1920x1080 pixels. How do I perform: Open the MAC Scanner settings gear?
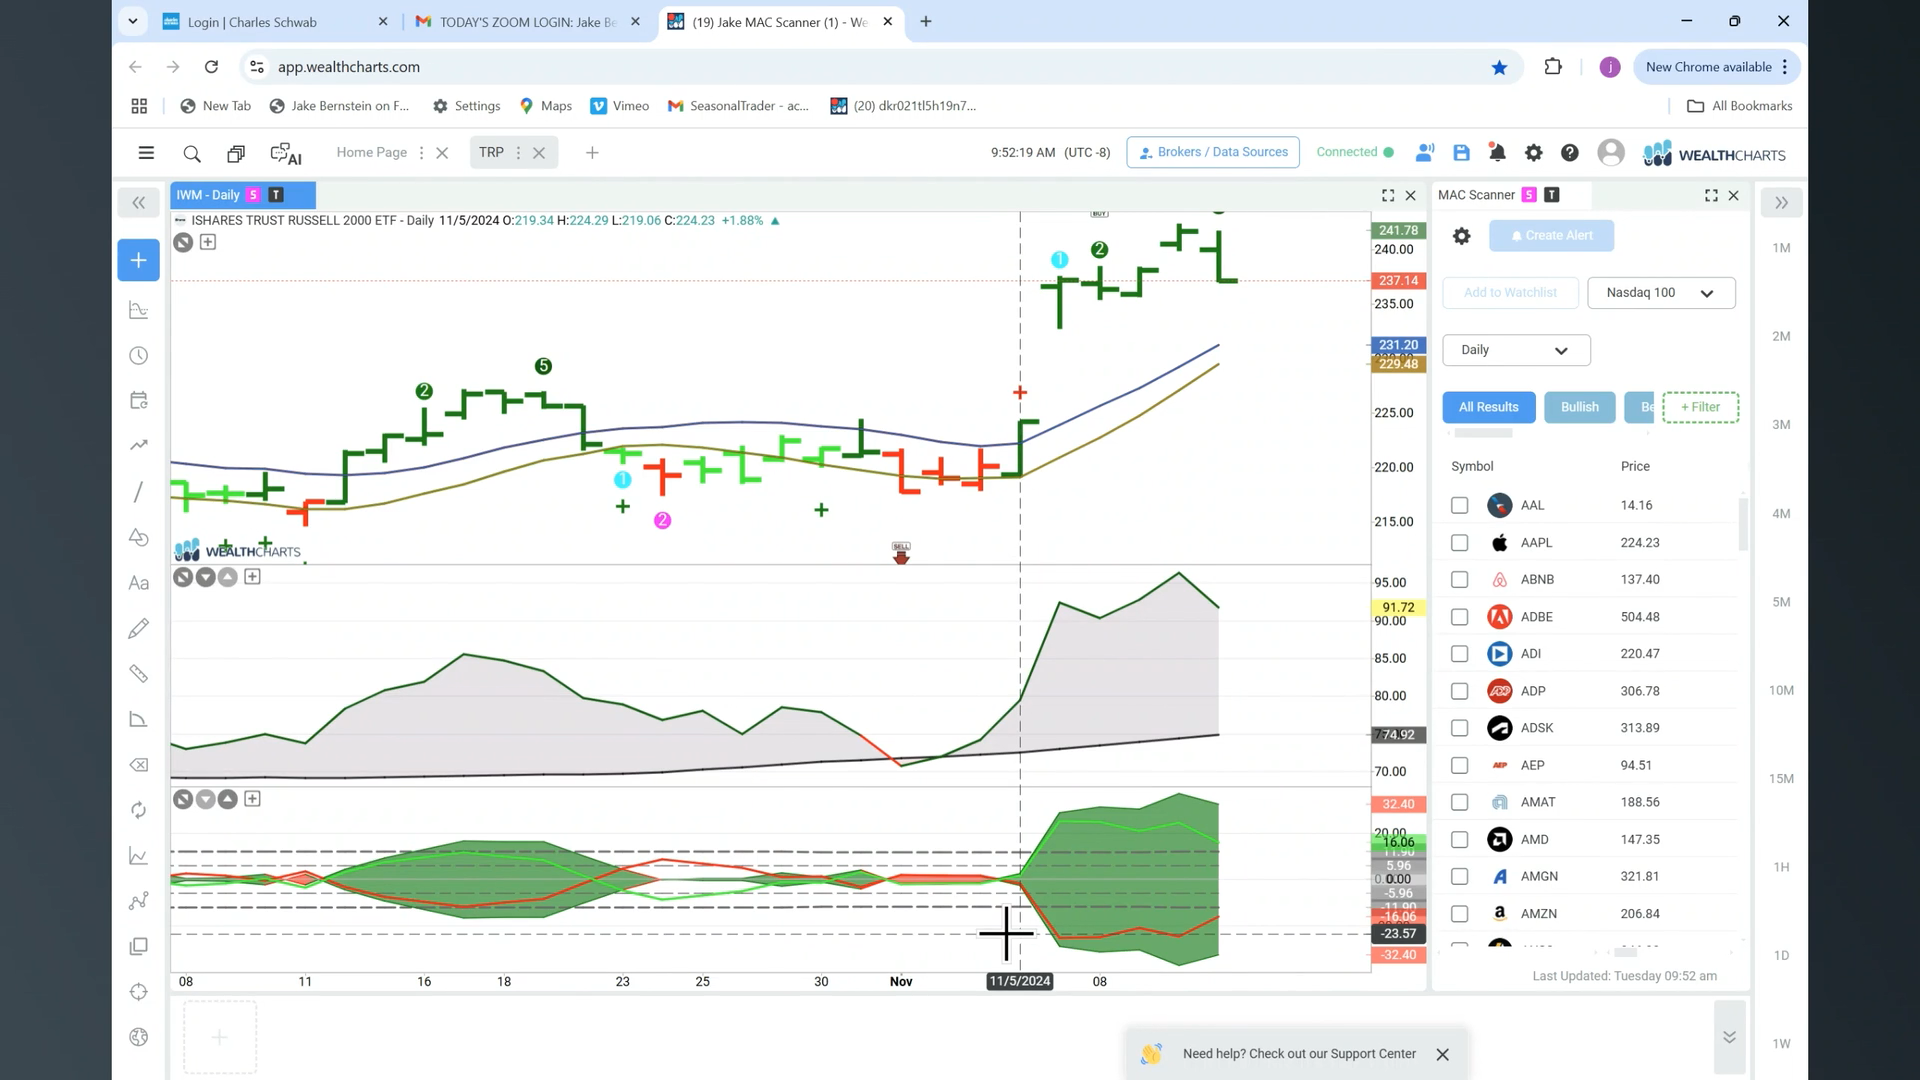pyautogui.click(x=1461, y=236)
